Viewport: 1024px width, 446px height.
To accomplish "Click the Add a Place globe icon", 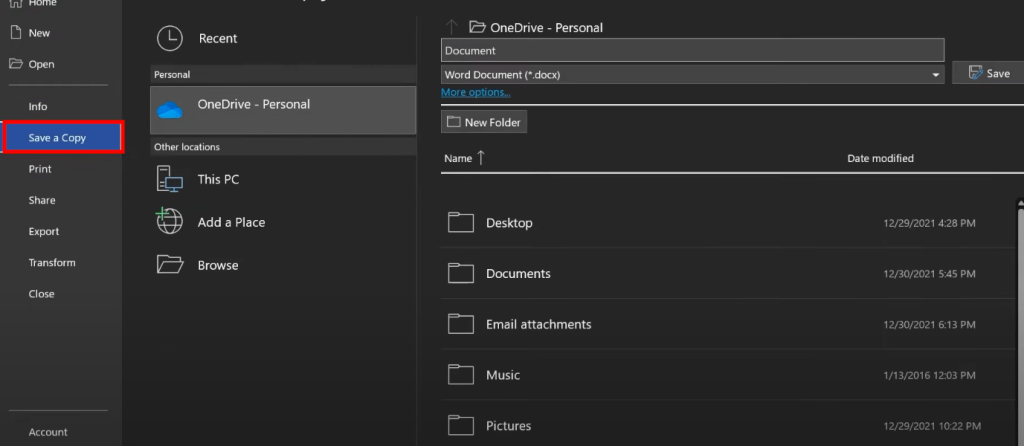I will 169,221.
